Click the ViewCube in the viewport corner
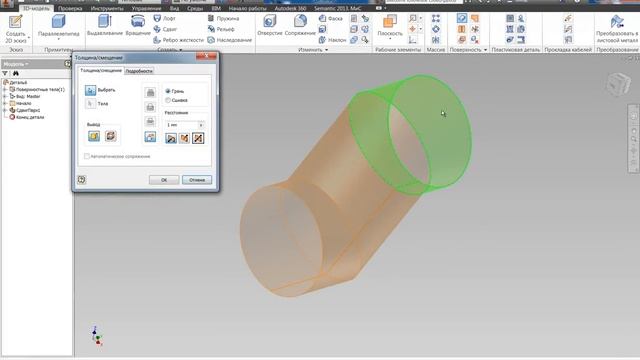 click(x=619, y=84)
